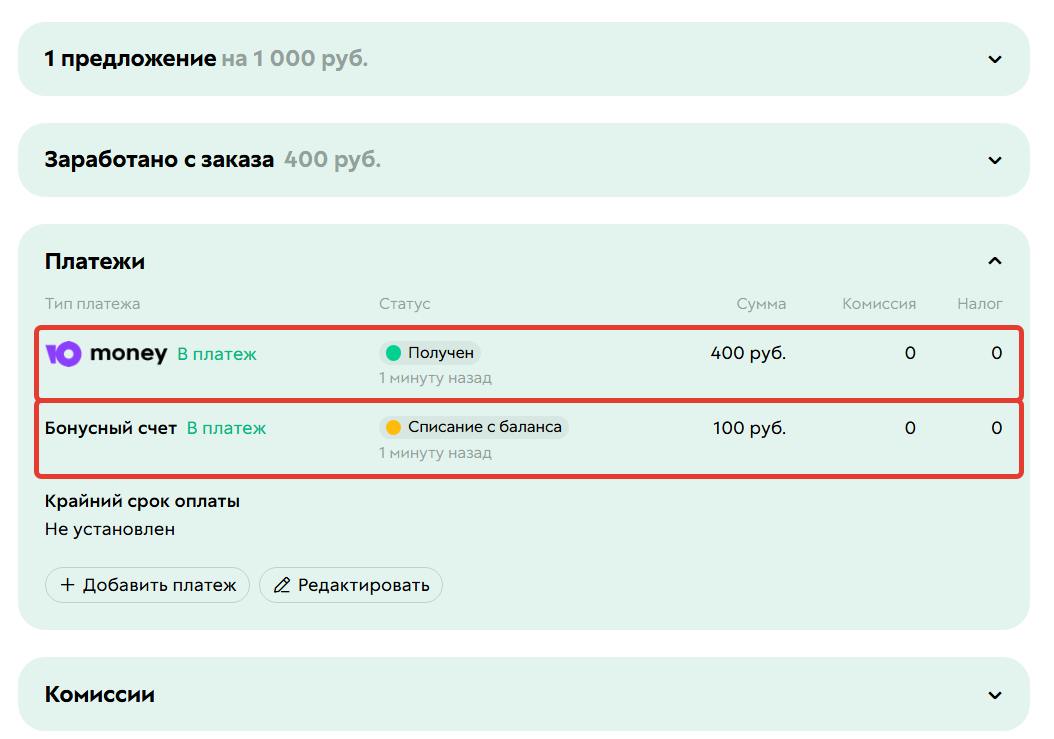The width and height of the screenshot is (1054, 739).
Task: Click the yellow Списание с баланса dot
Action: (394, 427)
